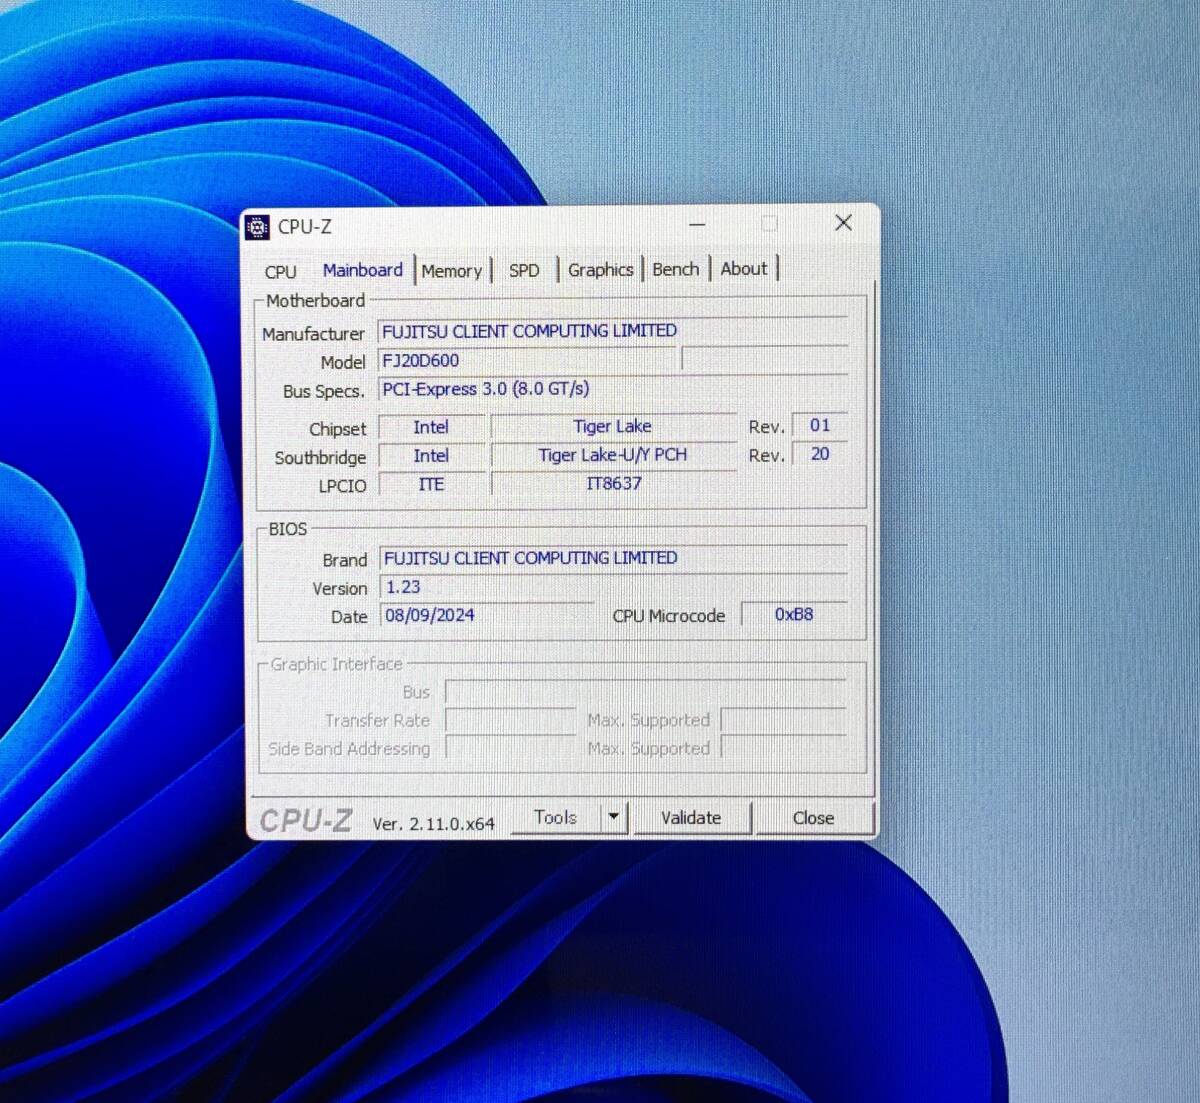Close CPU-Z with the X button
The width and height of the screenshot is (1200, 1103).
coord(843,223)
